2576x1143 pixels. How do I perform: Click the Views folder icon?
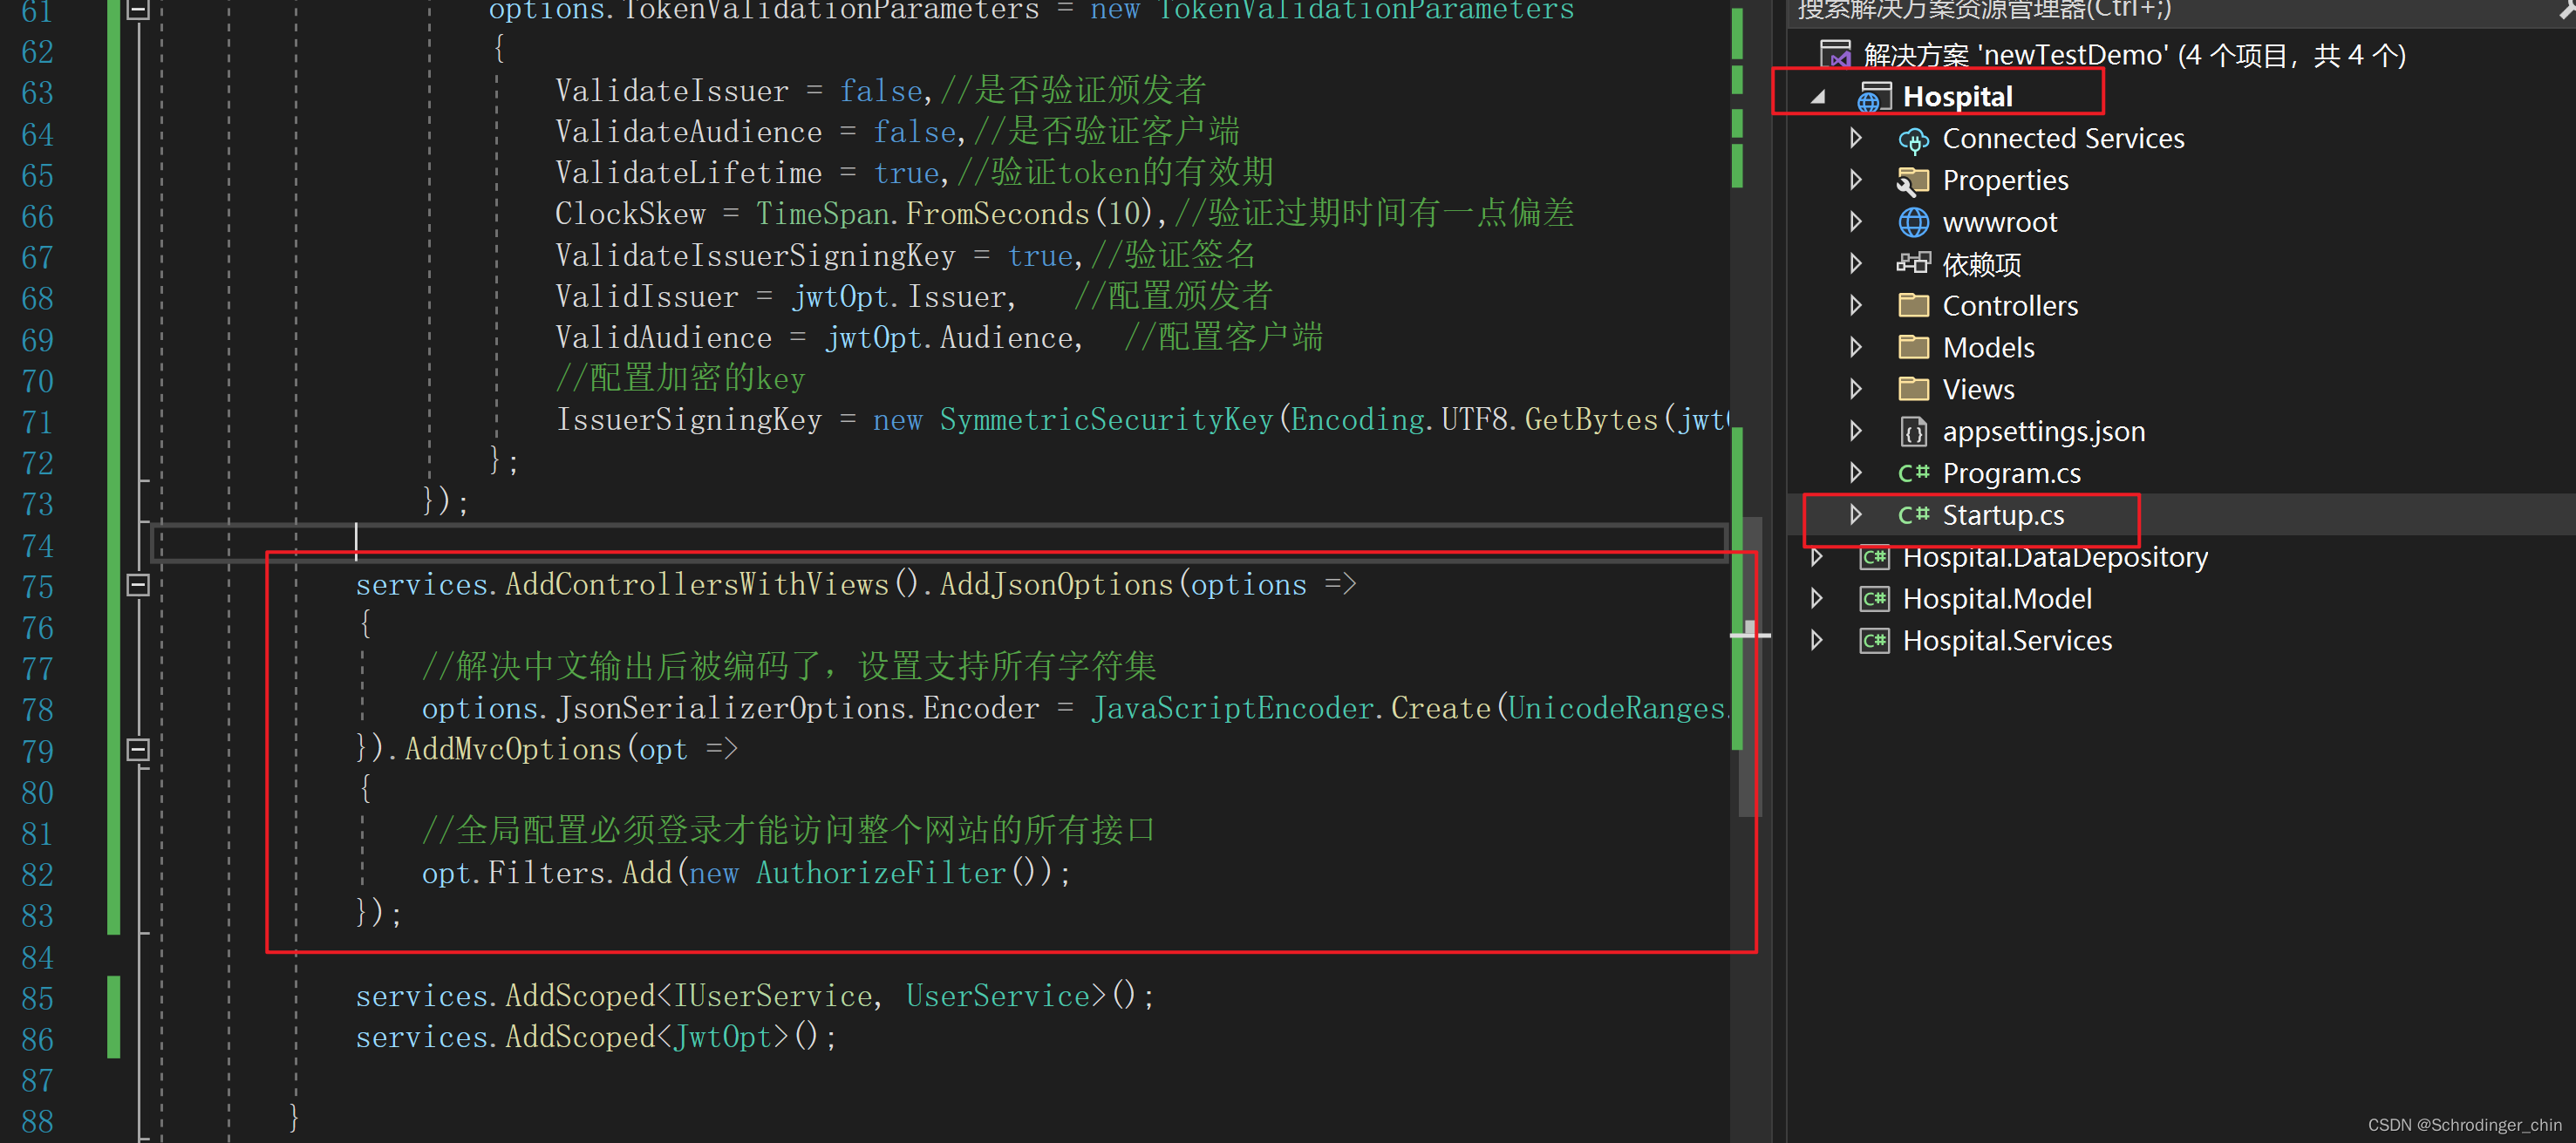(x=1914, y=389)
